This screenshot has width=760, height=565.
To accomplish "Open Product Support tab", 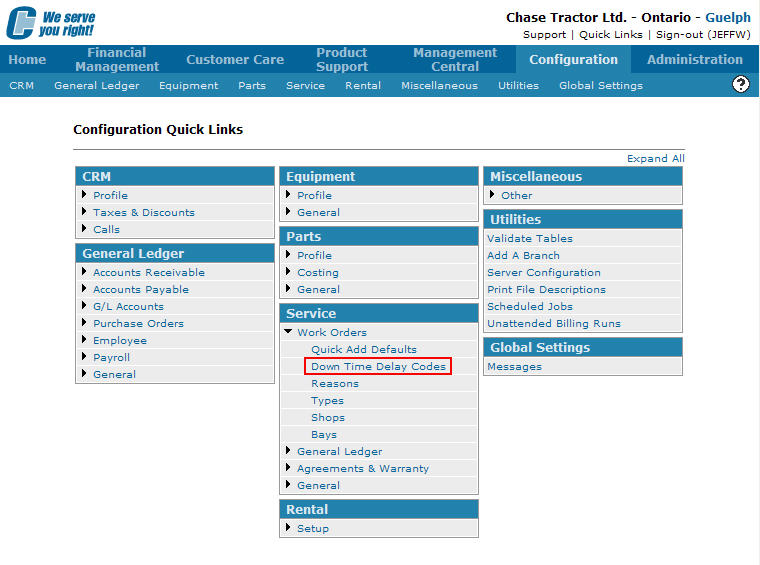I will coord(342,60).
